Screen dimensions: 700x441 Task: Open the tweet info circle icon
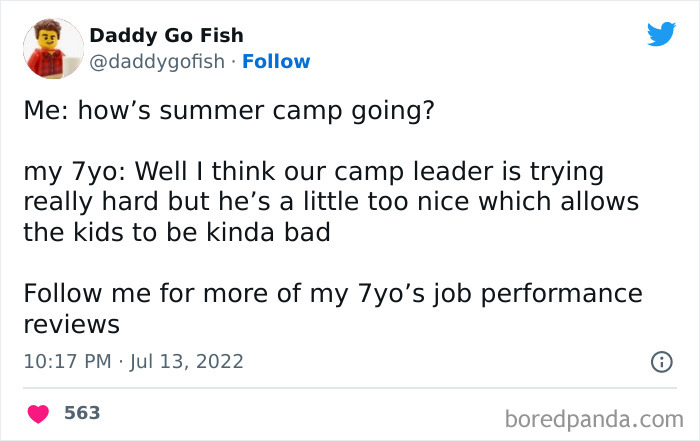[661, 362]
